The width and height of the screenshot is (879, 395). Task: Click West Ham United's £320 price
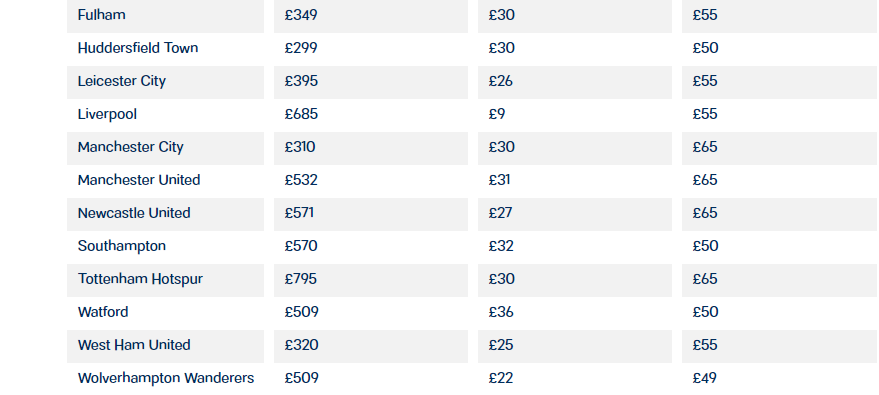point(302,345)
